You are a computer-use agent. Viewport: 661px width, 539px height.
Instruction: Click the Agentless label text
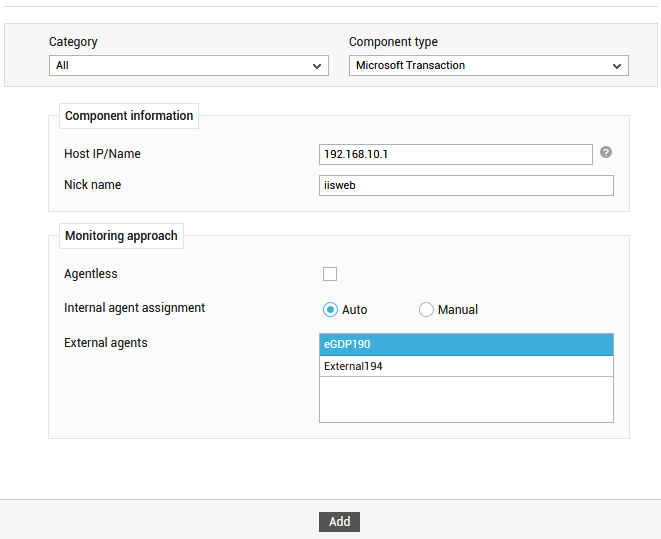click(91, 274)
